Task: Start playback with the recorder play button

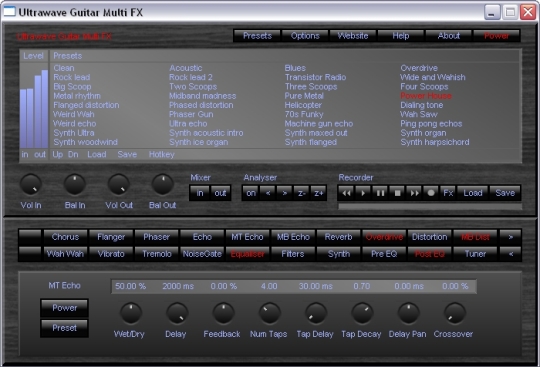Action: click(363, 193)
